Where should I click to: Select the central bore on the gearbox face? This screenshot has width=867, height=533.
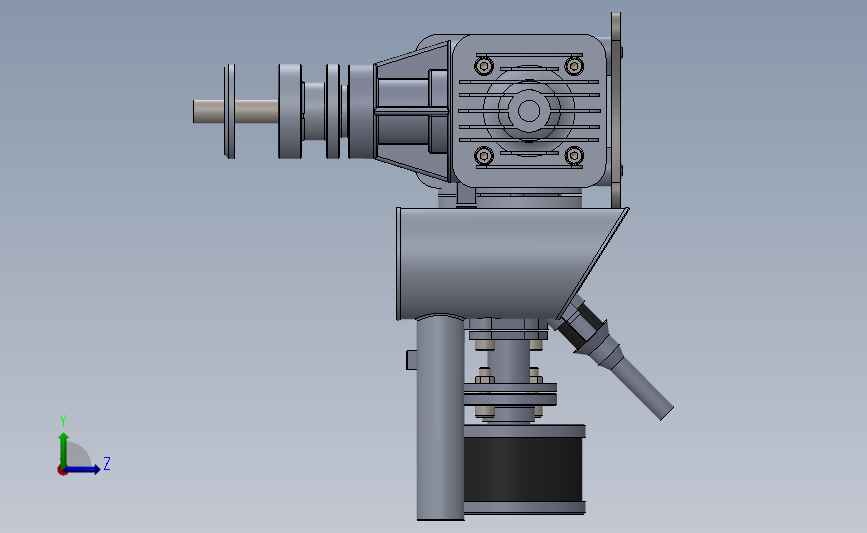529,111
